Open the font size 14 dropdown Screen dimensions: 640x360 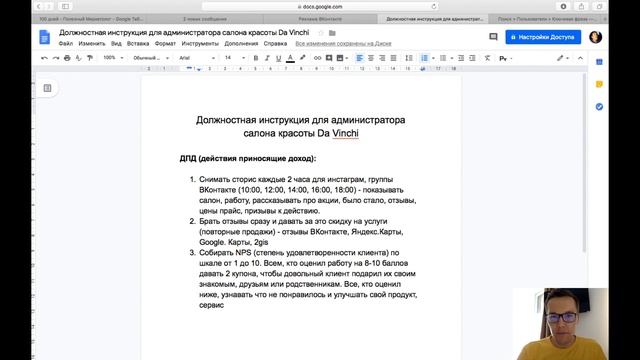point(235,58)
